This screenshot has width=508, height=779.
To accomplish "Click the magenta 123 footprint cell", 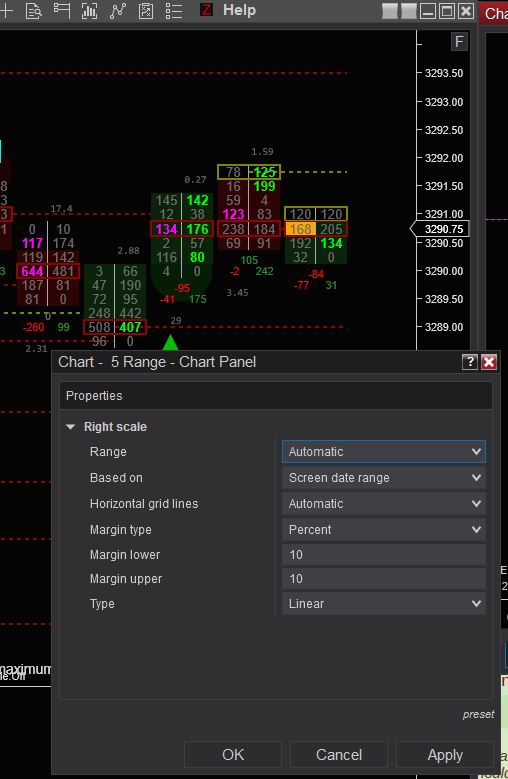I will point(233,214).
